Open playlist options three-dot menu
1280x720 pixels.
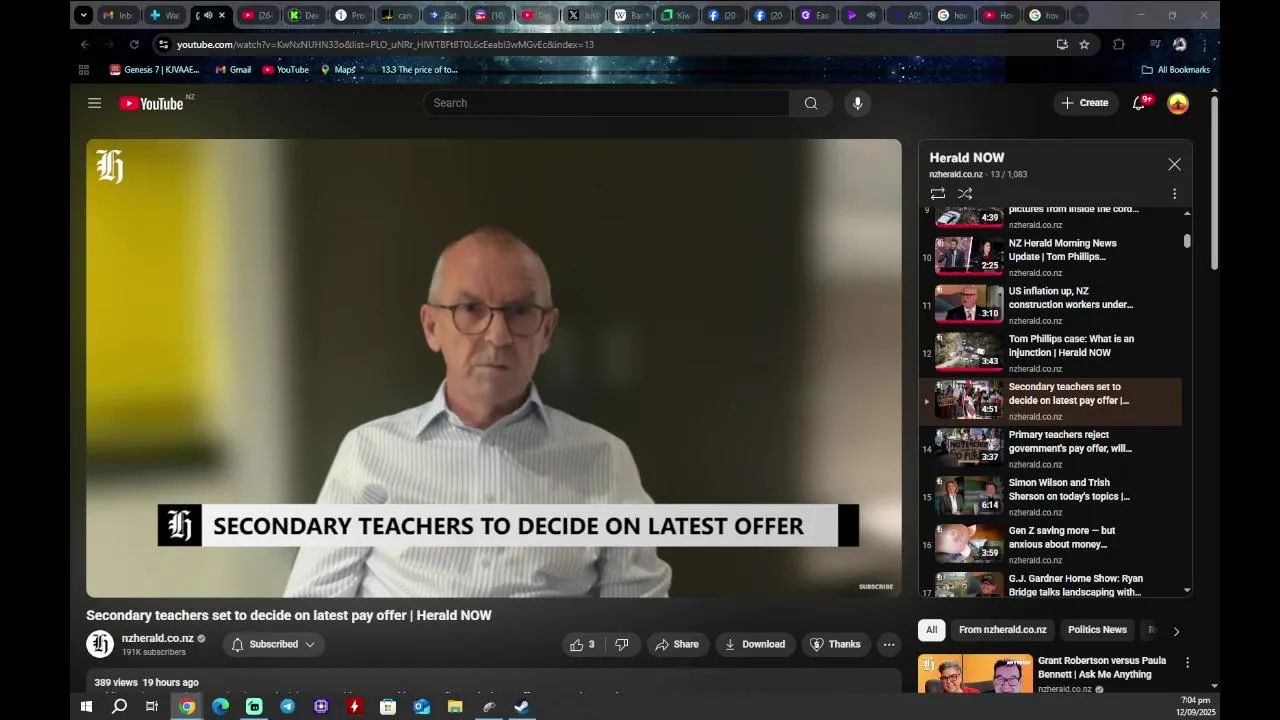click(x=1174, y=193)
